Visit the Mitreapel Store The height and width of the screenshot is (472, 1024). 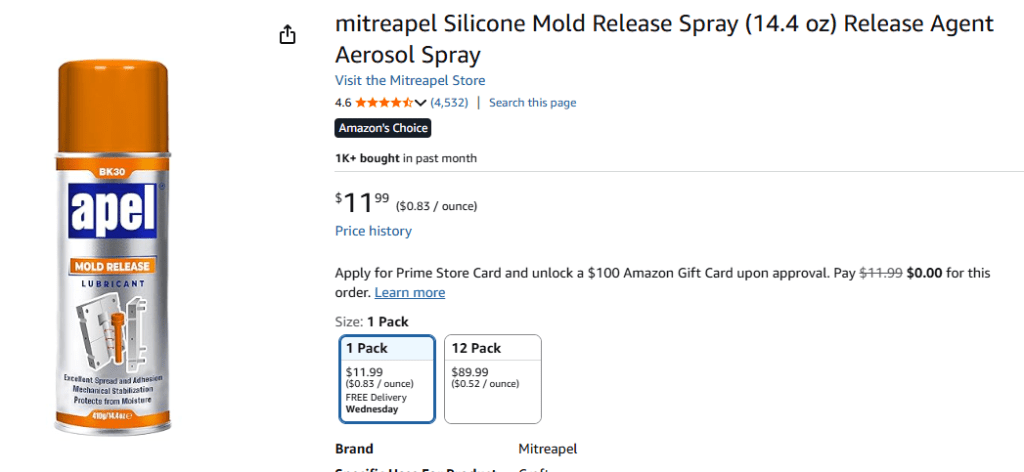pos(410,80)
